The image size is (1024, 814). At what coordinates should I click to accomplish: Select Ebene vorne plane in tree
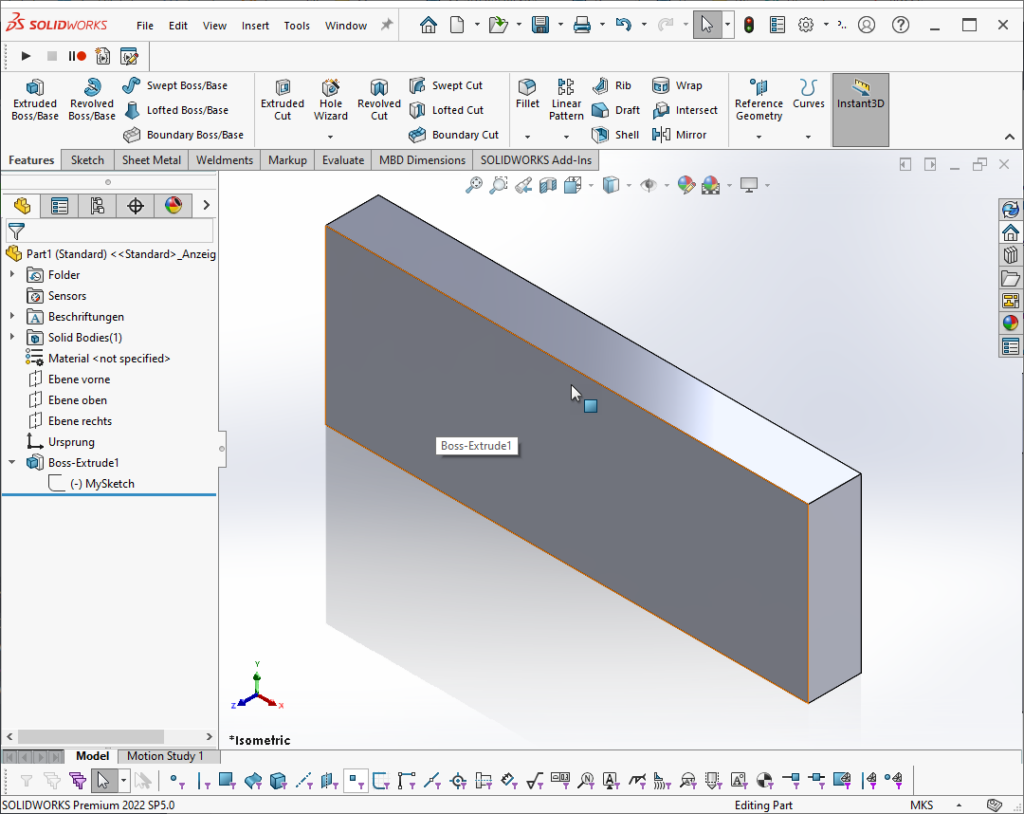78,379
